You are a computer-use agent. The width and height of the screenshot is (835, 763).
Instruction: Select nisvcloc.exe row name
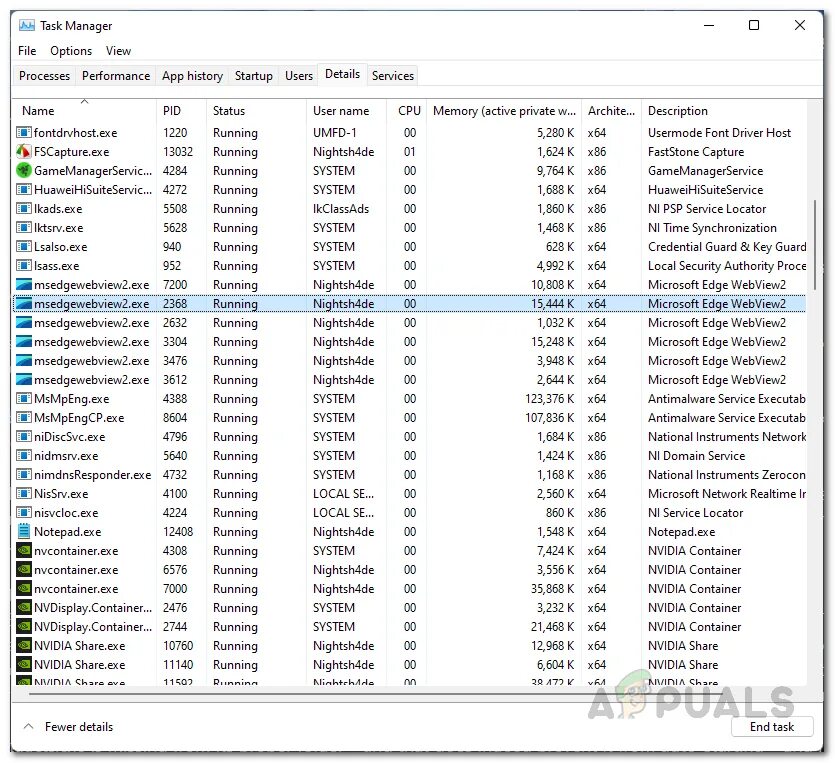(66, 512)
